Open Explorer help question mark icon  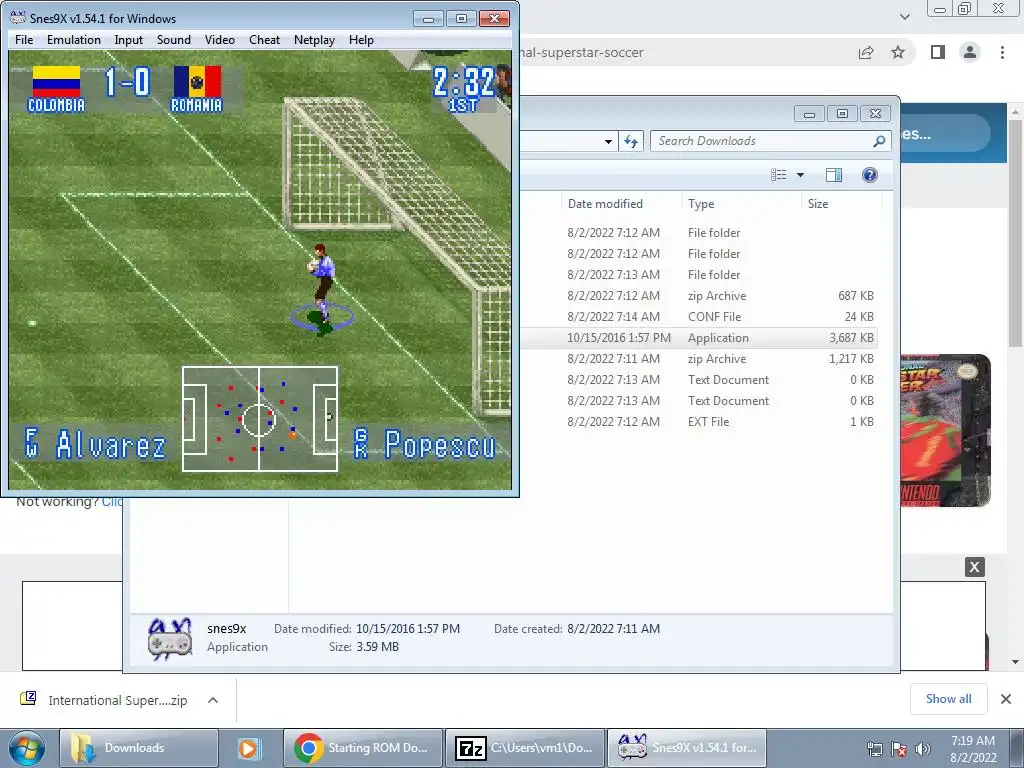click(x=869, y=175)
